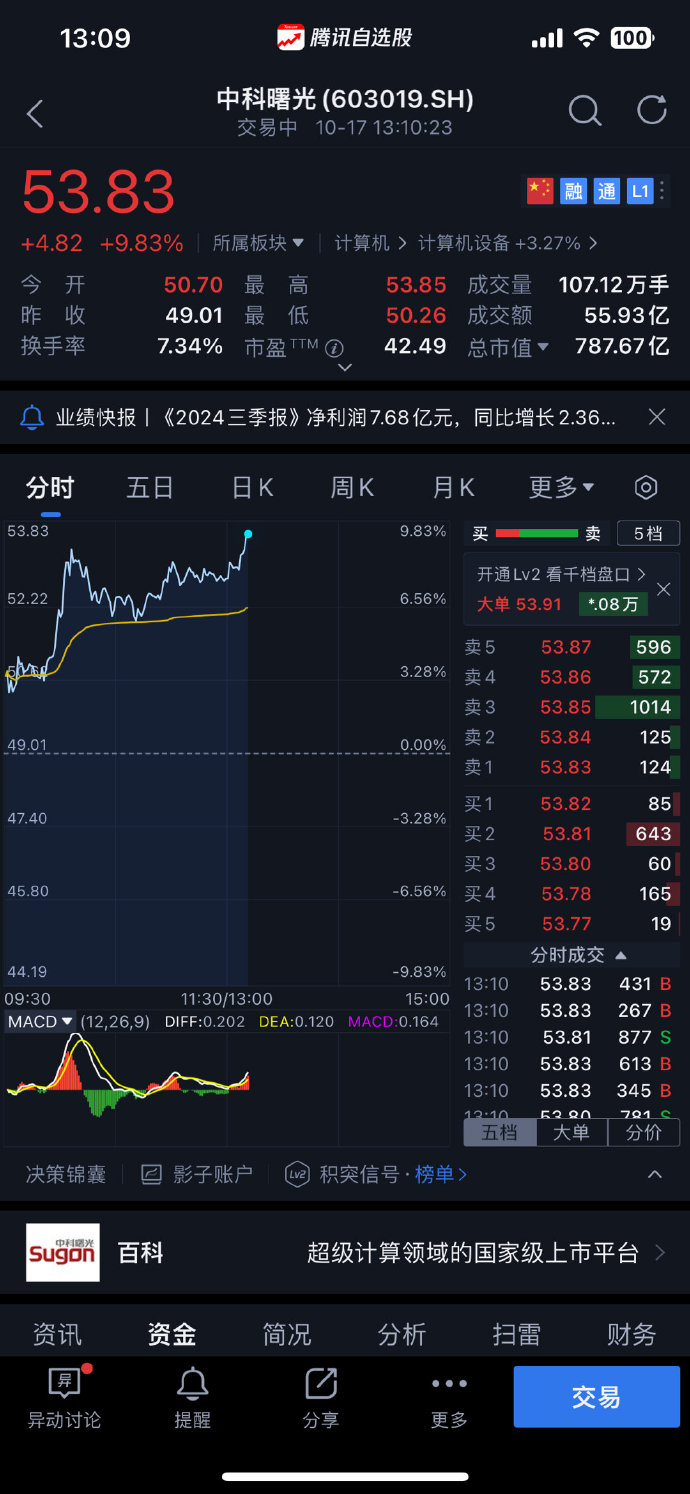Tap the MACD histogram chart
The height and width of the screenshot is (1494, 690).
tap(226, 1090)
